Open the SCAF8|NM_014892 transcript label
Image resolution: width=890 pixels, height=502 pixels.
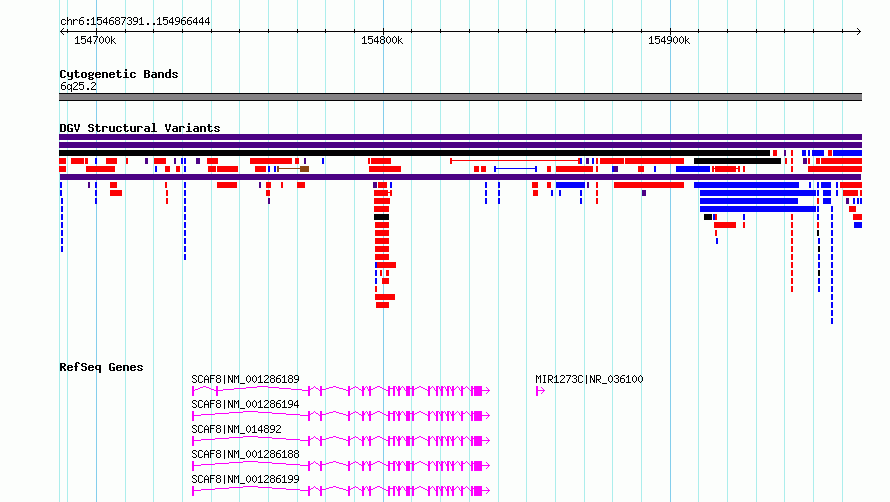[236, 429]
